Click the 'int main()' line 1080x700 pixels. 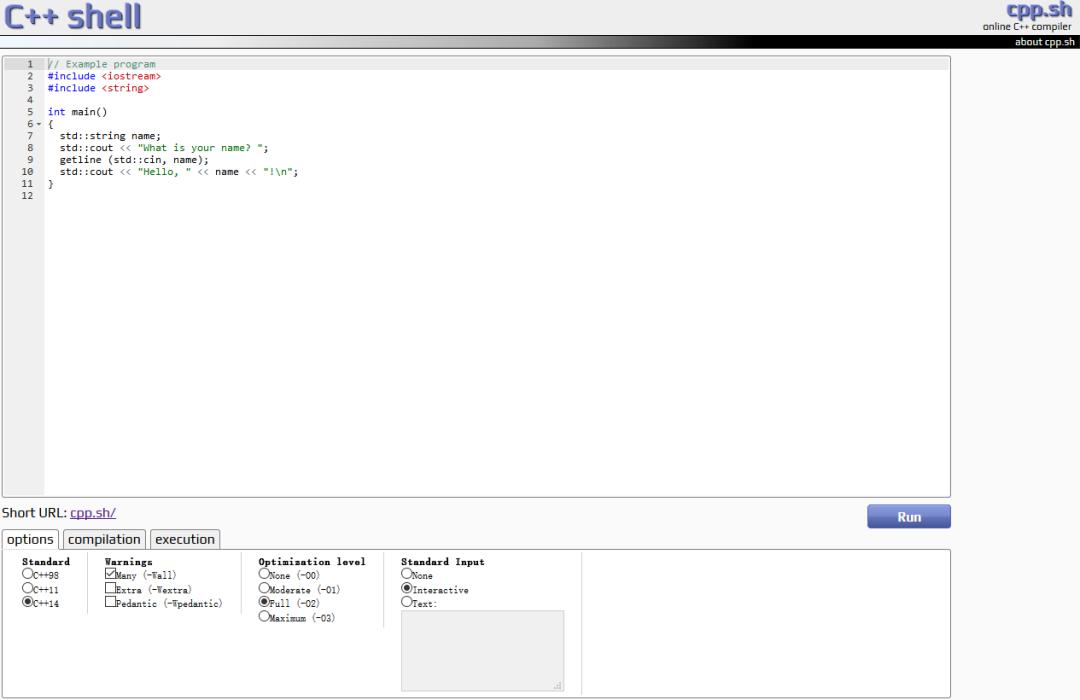click(78, 112)
